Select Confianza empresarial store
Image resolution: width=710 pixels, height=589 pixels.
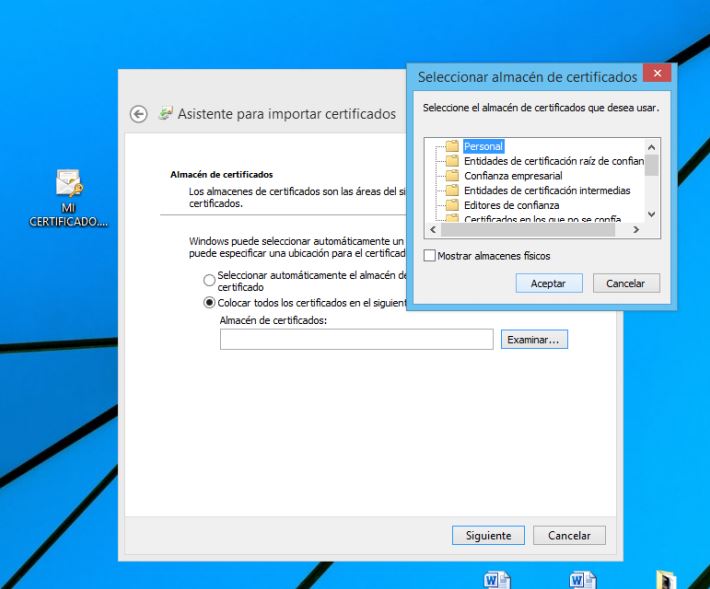click(x=513, y=176)
